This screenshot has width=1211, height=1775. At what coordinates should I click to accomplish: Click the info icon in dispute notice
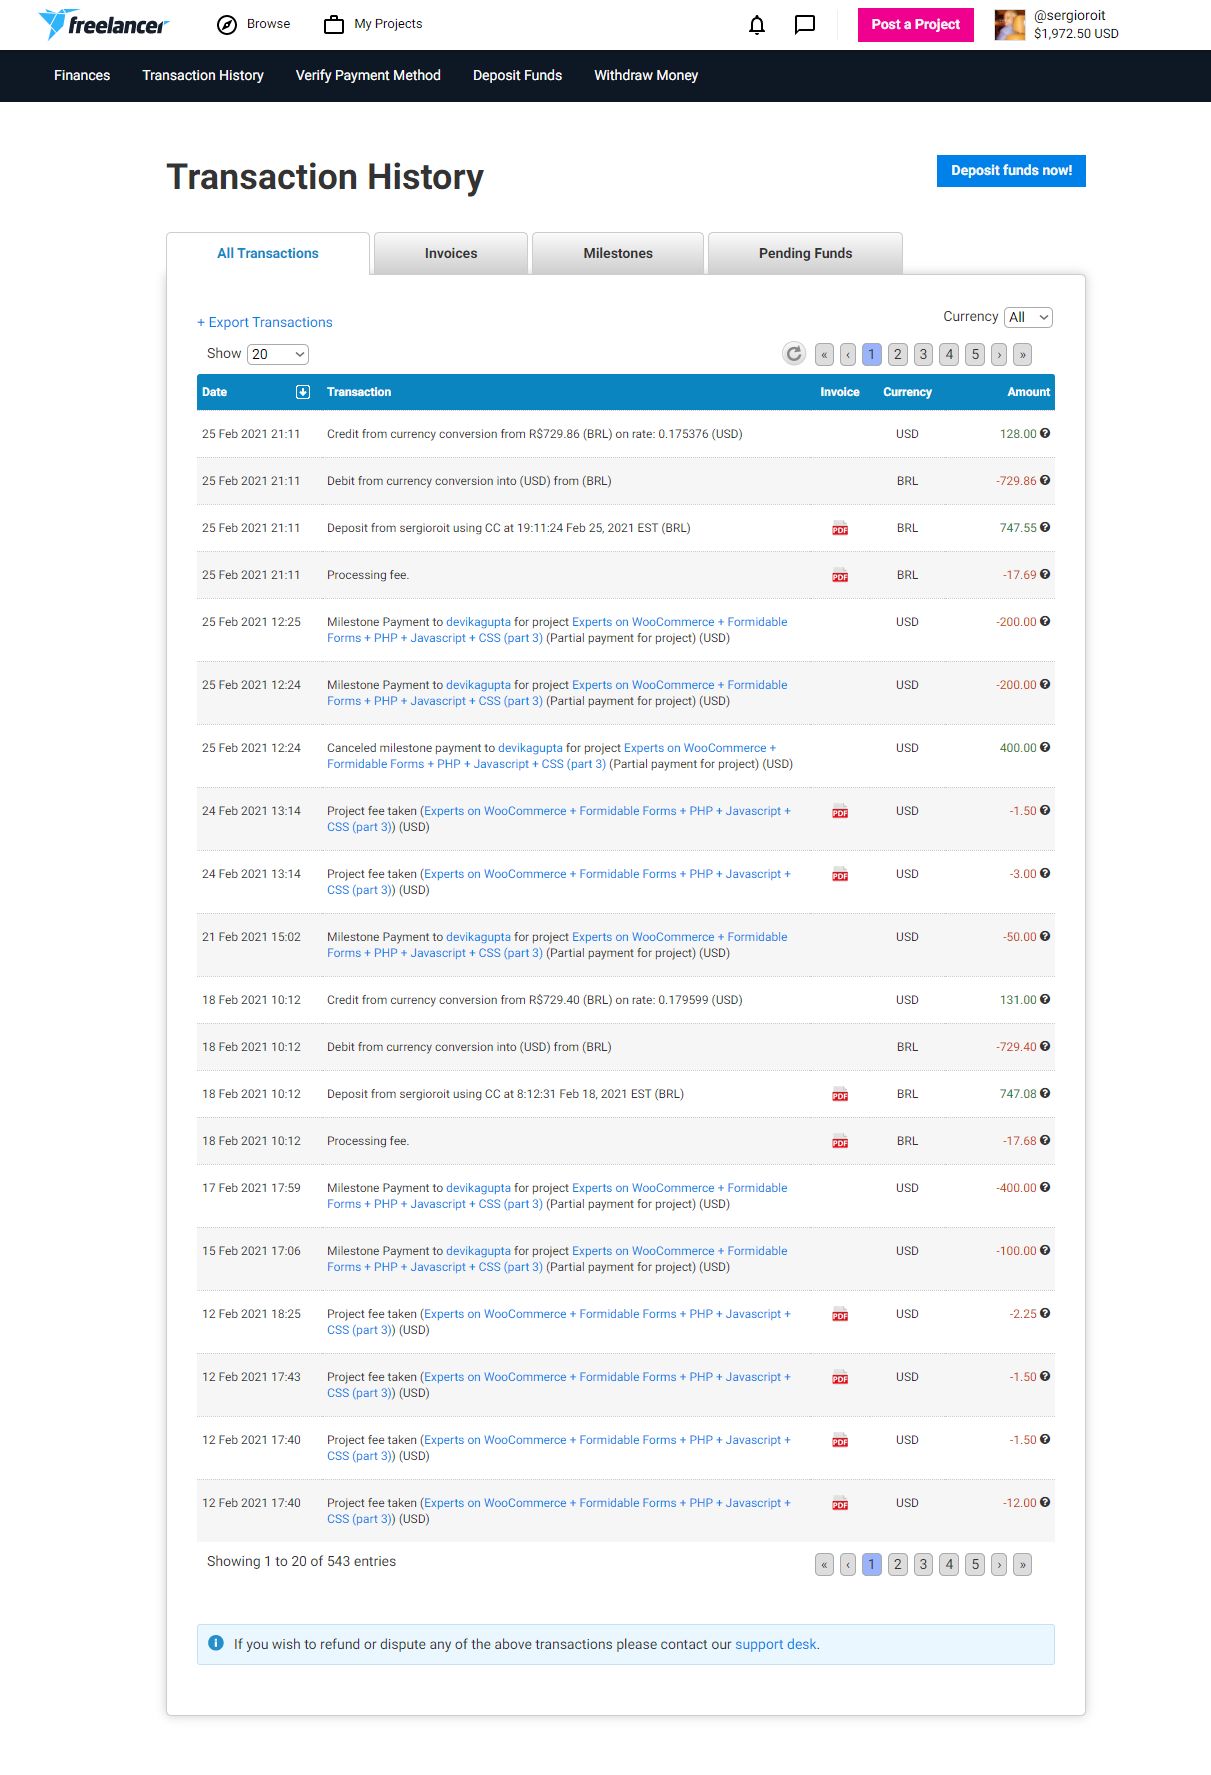(x=216, y=1643)
